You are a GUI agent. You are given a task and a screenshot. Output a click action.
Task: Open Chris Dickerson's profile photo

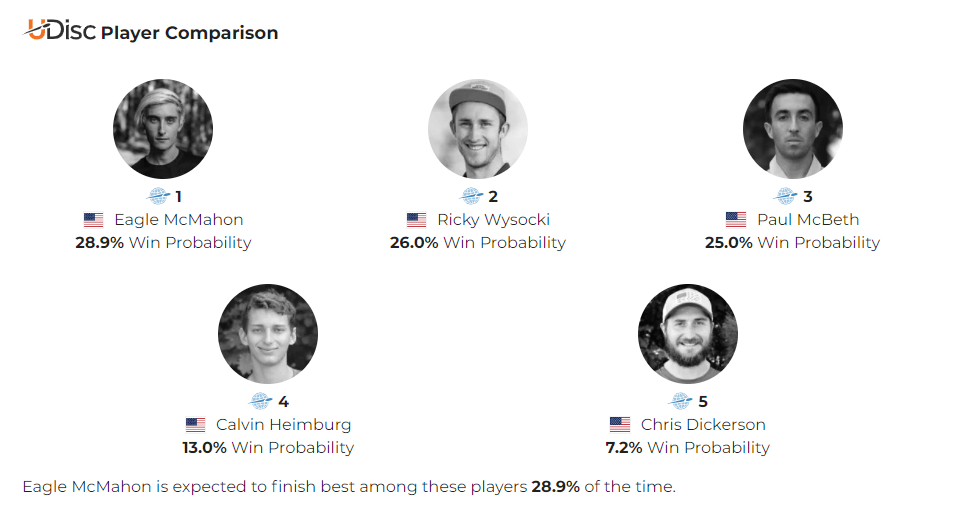(688, 333)
